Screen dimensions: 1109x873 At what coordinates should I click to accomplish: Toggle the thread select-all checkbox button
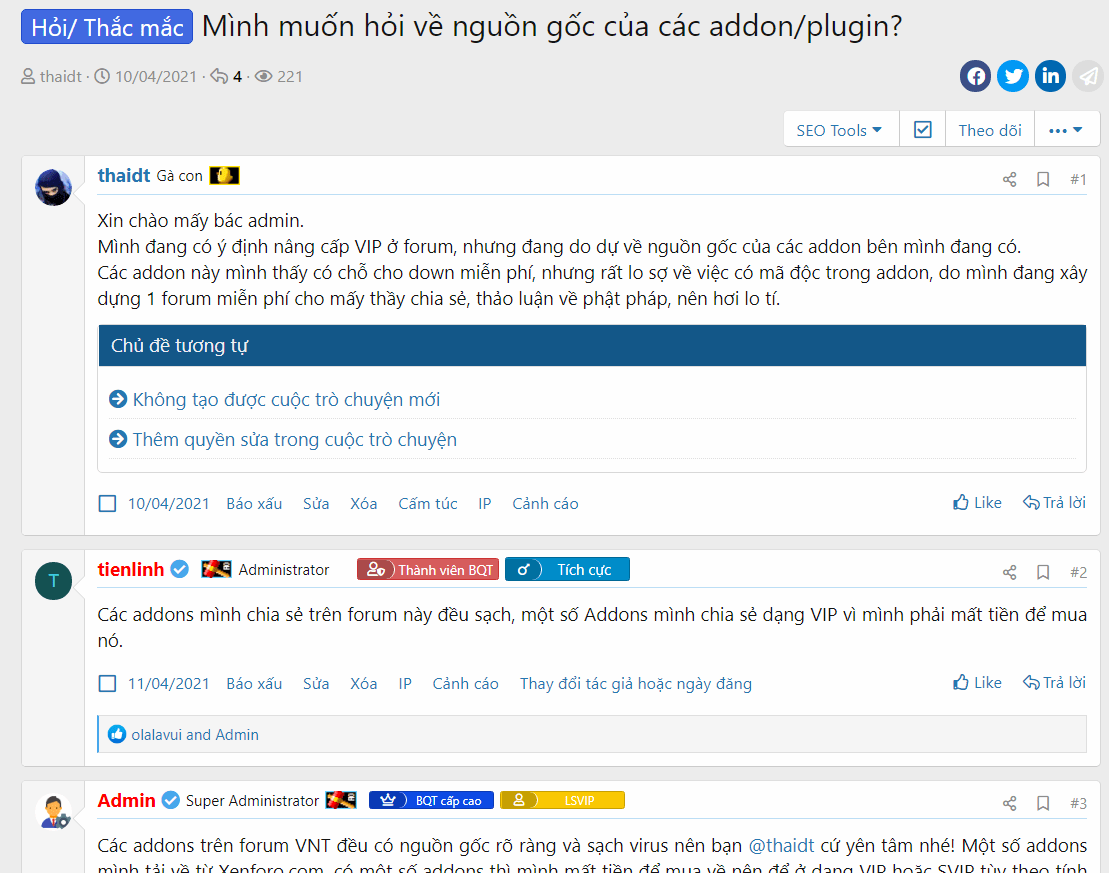point(922,130)
